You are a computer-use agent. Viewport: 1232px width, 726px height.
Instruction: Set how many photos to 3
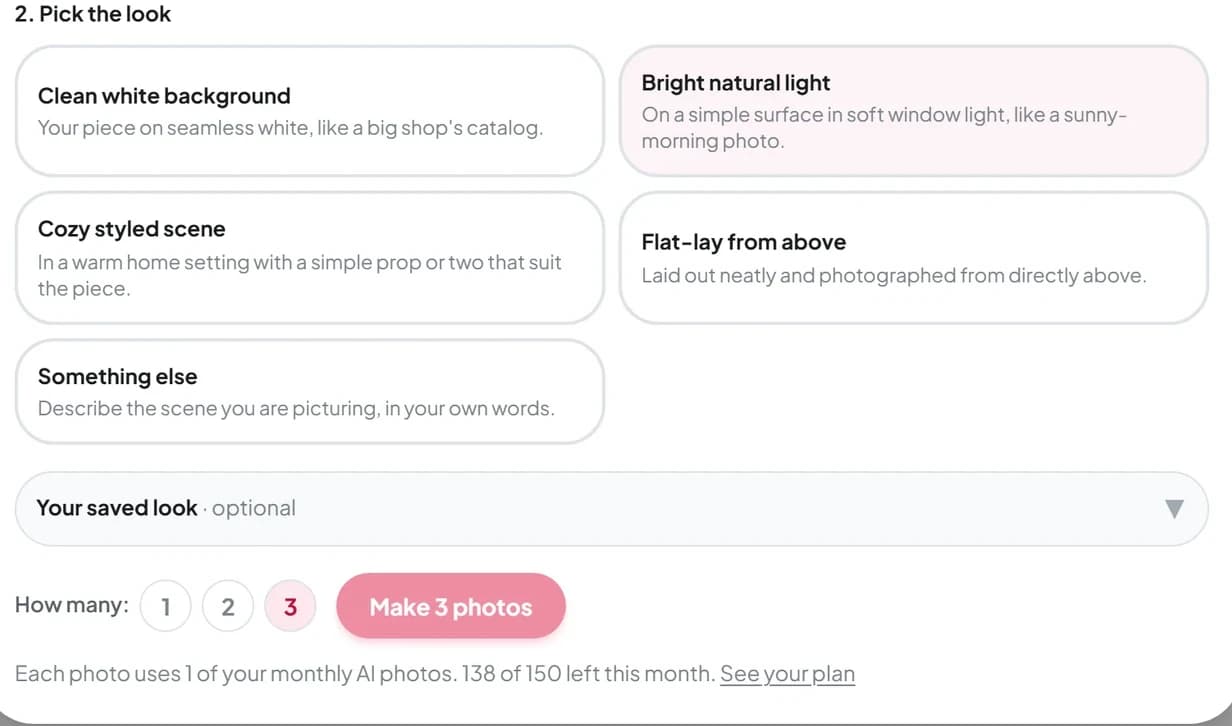click(290, 607)
